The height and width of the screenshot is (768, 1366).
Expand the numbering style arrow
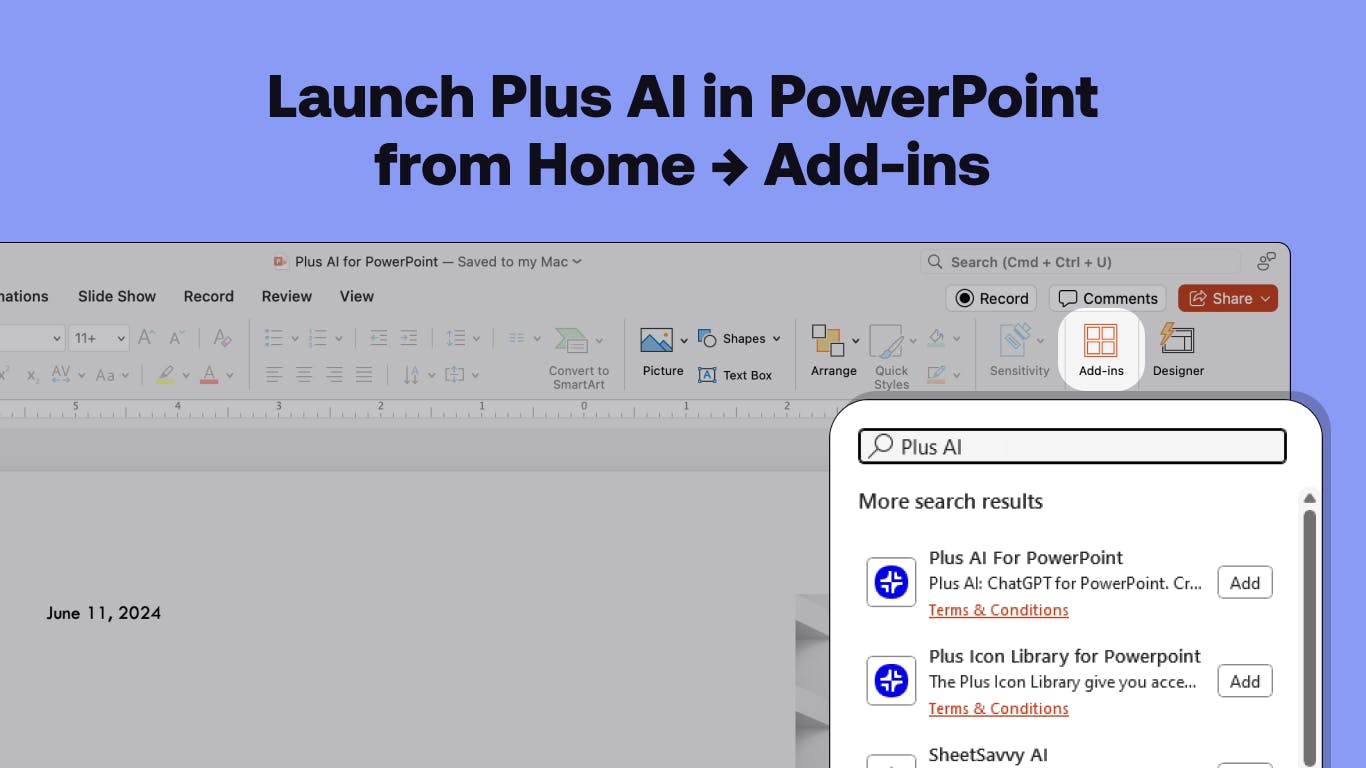pos(339,339)
